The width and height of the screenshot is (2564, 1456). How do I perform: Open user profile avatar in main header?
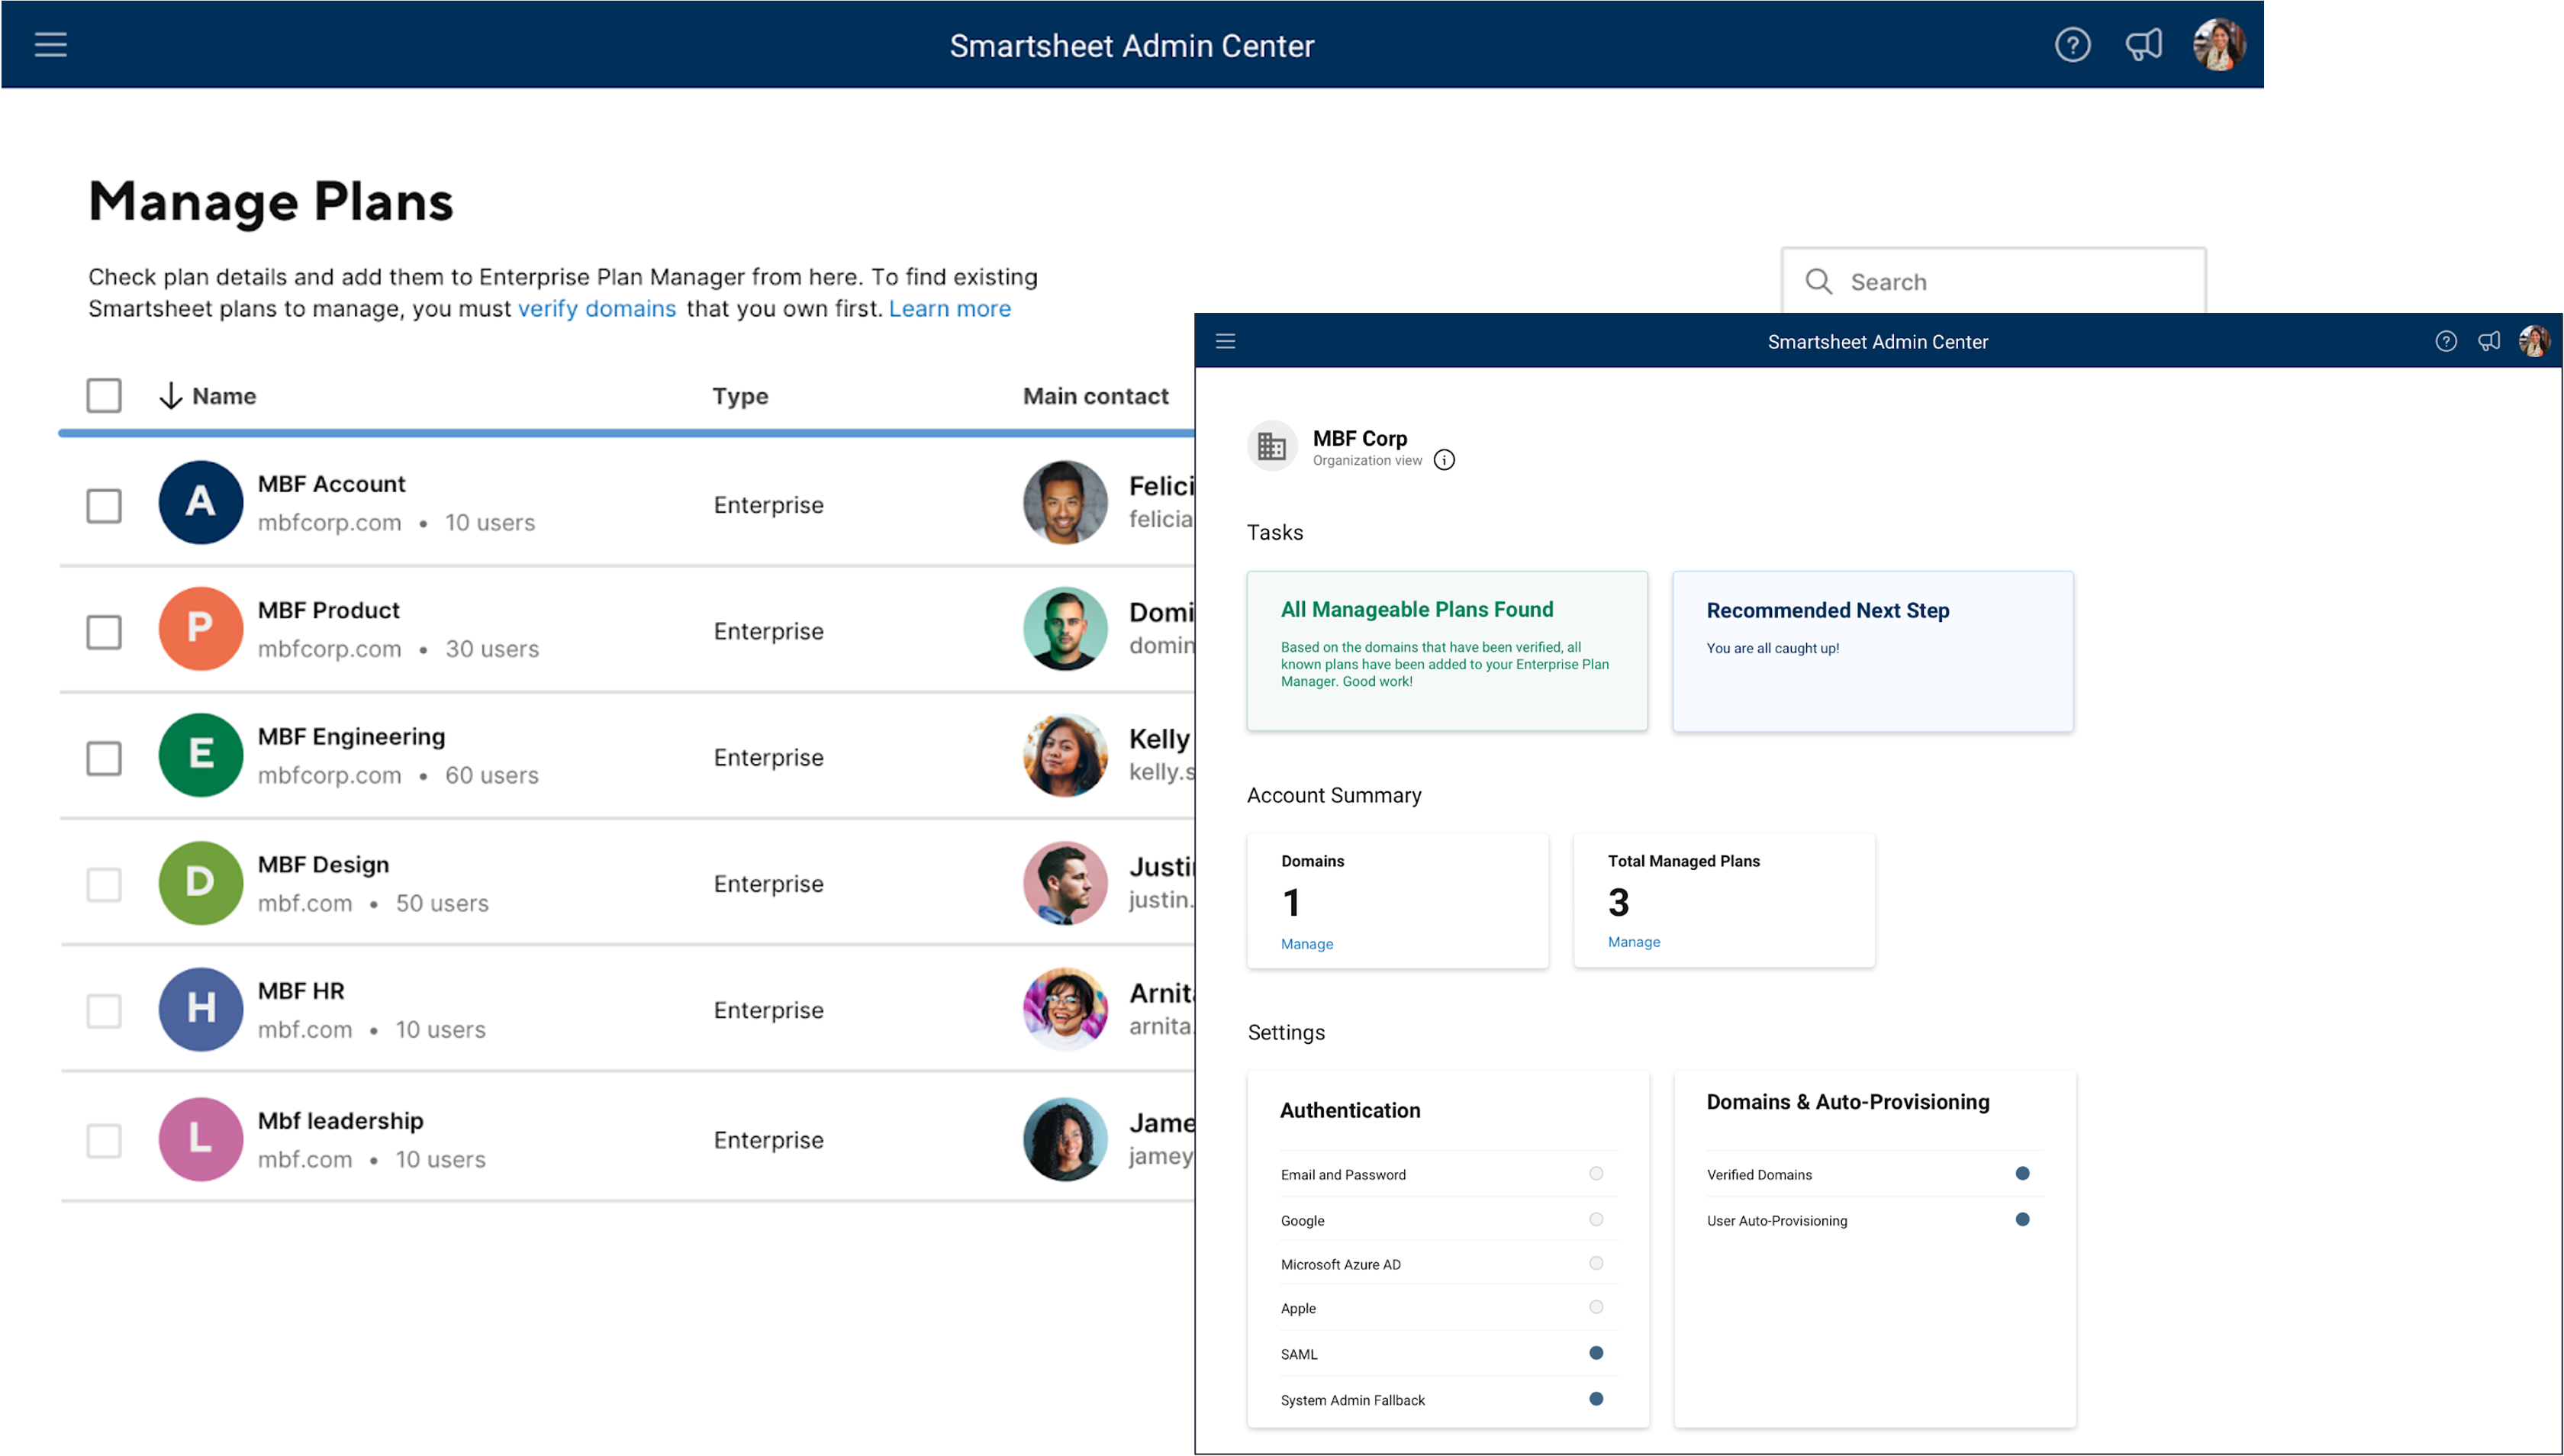2219,45
